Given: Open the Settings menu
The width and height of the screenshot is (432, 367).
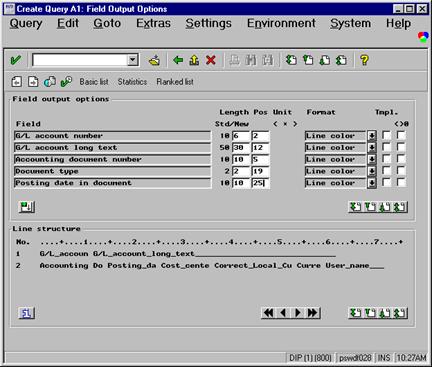Looking at the screenshot, I should [209, 23].
